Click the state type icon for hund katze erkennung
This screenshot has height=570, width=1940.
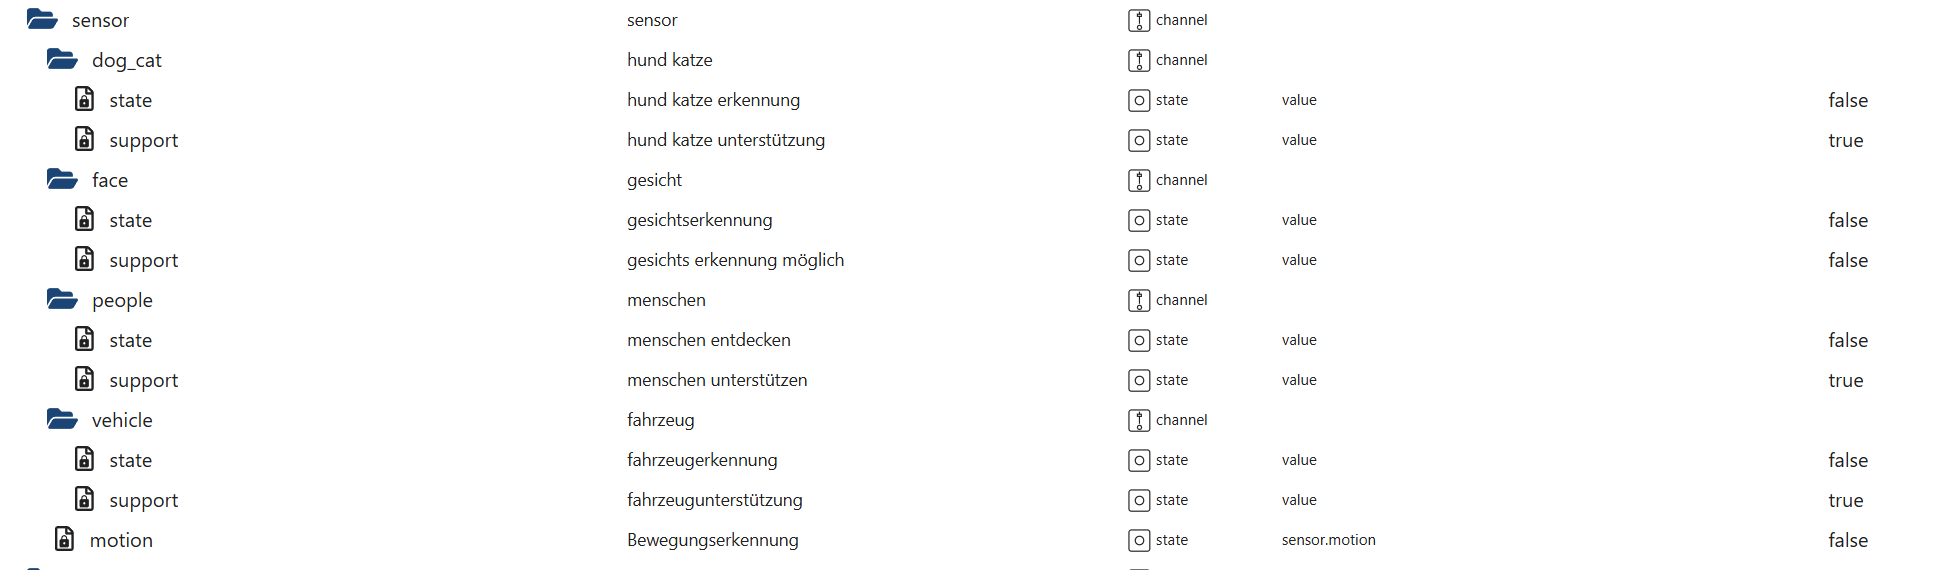tap(1139, 100)
